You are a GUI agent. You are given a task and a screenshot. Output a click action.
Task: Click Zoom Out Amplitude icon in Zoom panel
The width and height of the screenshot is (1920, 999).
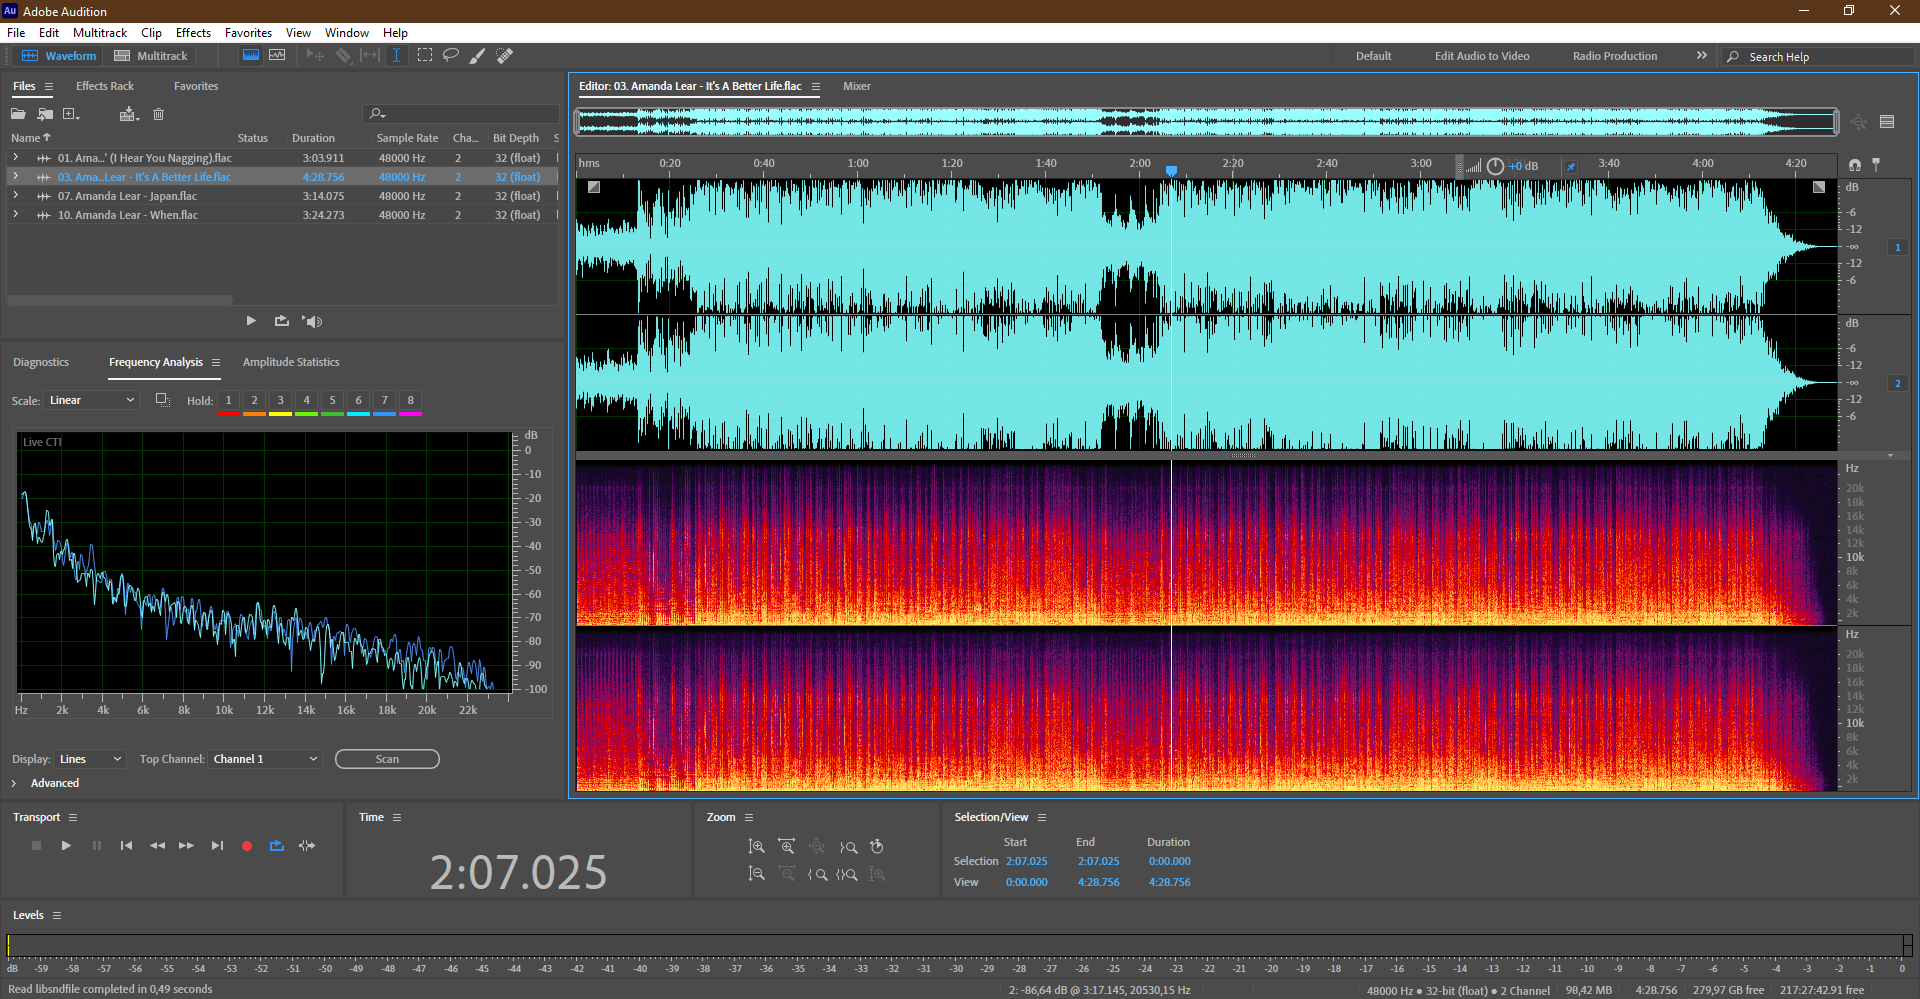click(756, 874)
